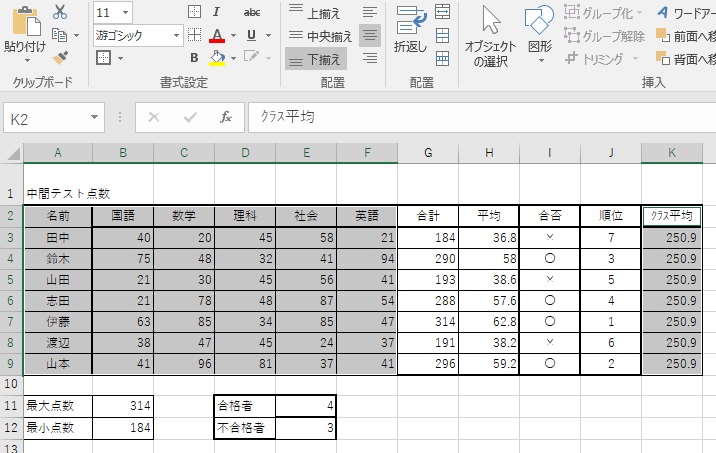Click the average cell showing 59.2
This screenshot has height=453, width=716.
(489, 363)
